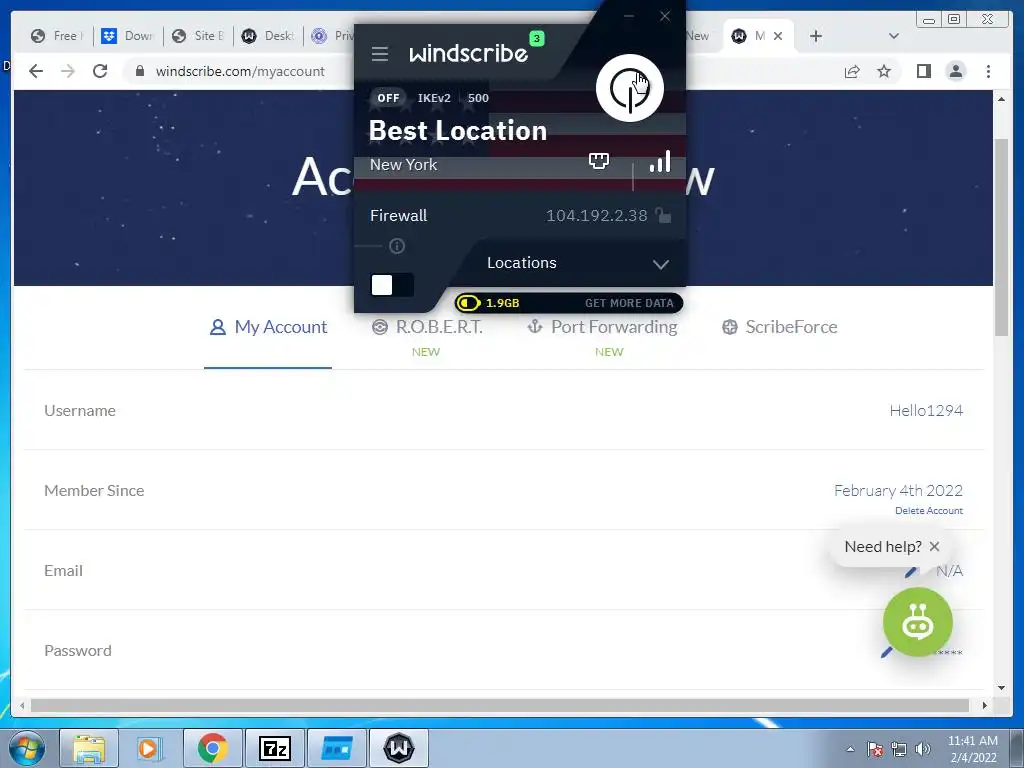Click Locations label in Windscribe
The width and height of the screenshot is (1024, 768).
(522, 263)
